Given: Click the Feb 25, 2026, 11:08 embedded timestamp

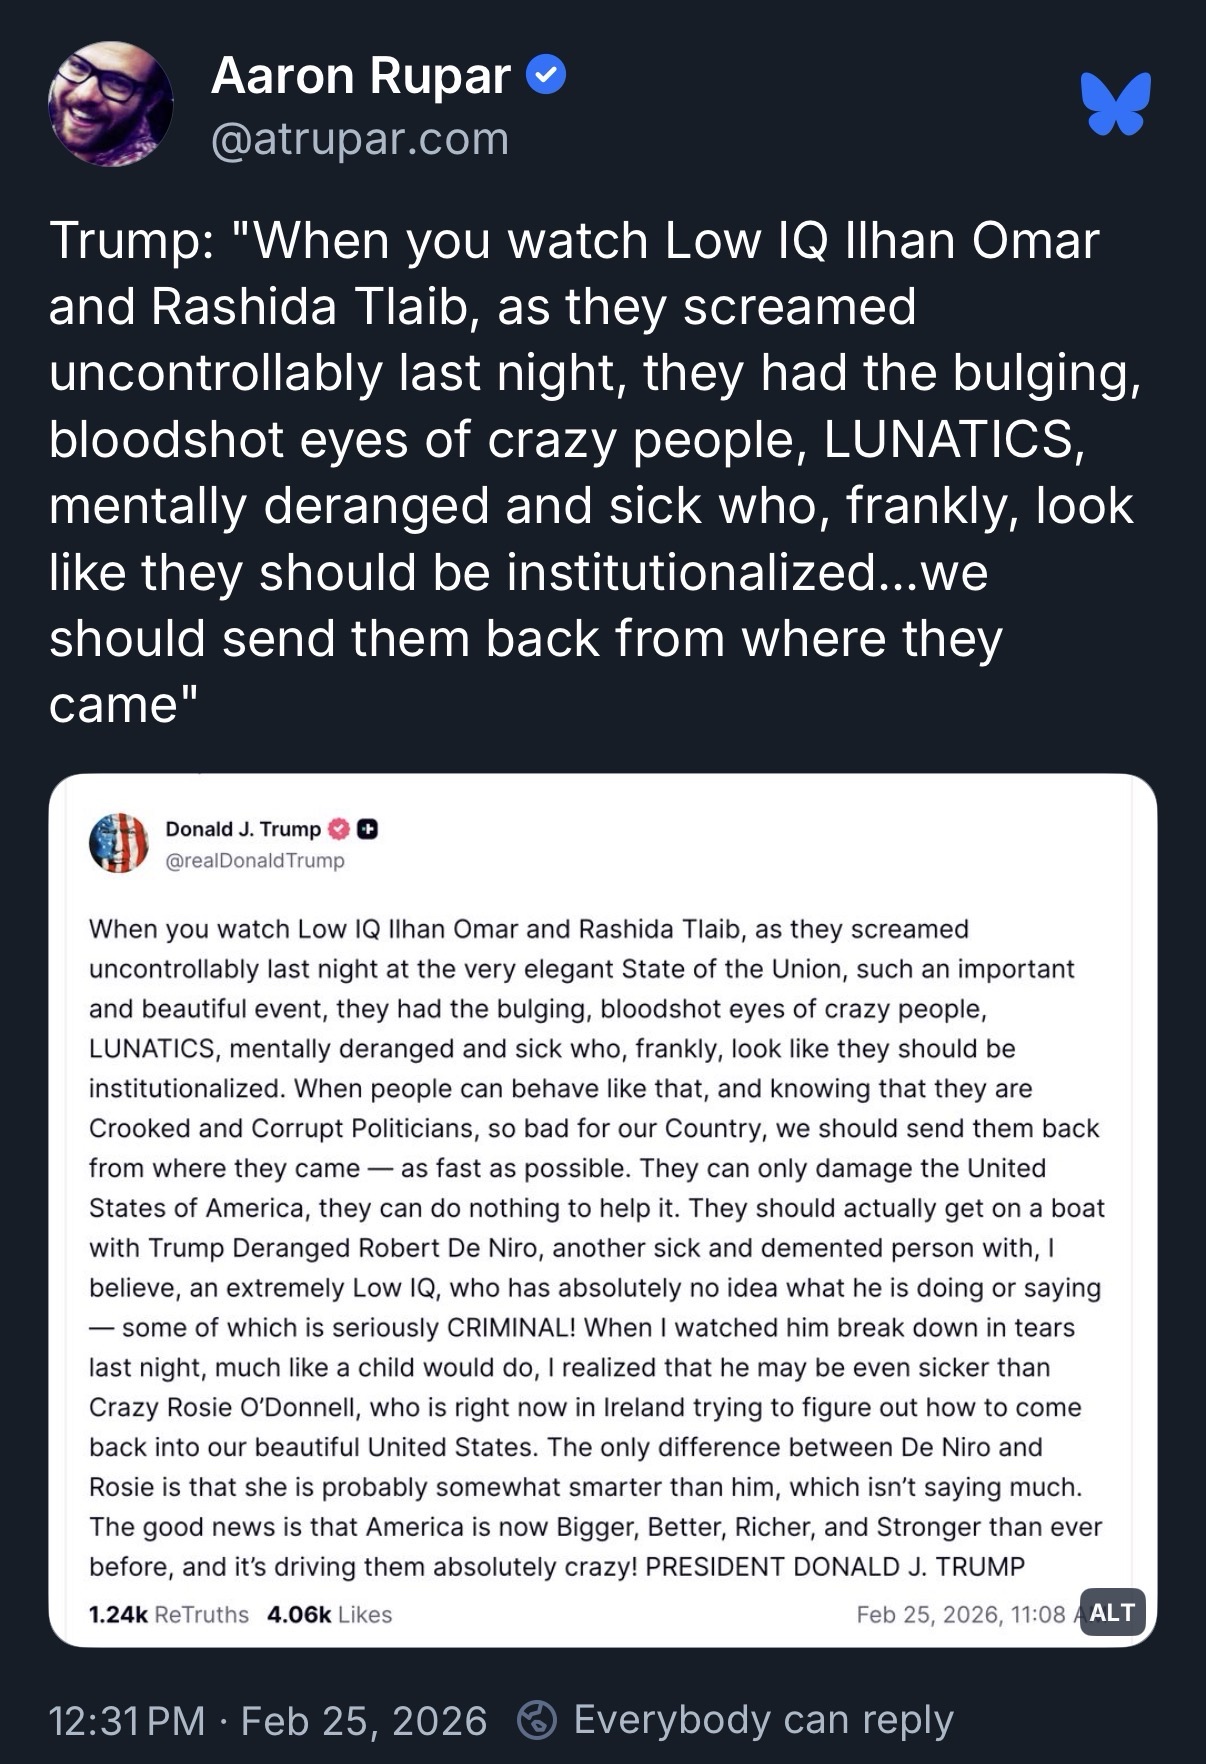Looking at the screenshot, I should [960, 1614].
